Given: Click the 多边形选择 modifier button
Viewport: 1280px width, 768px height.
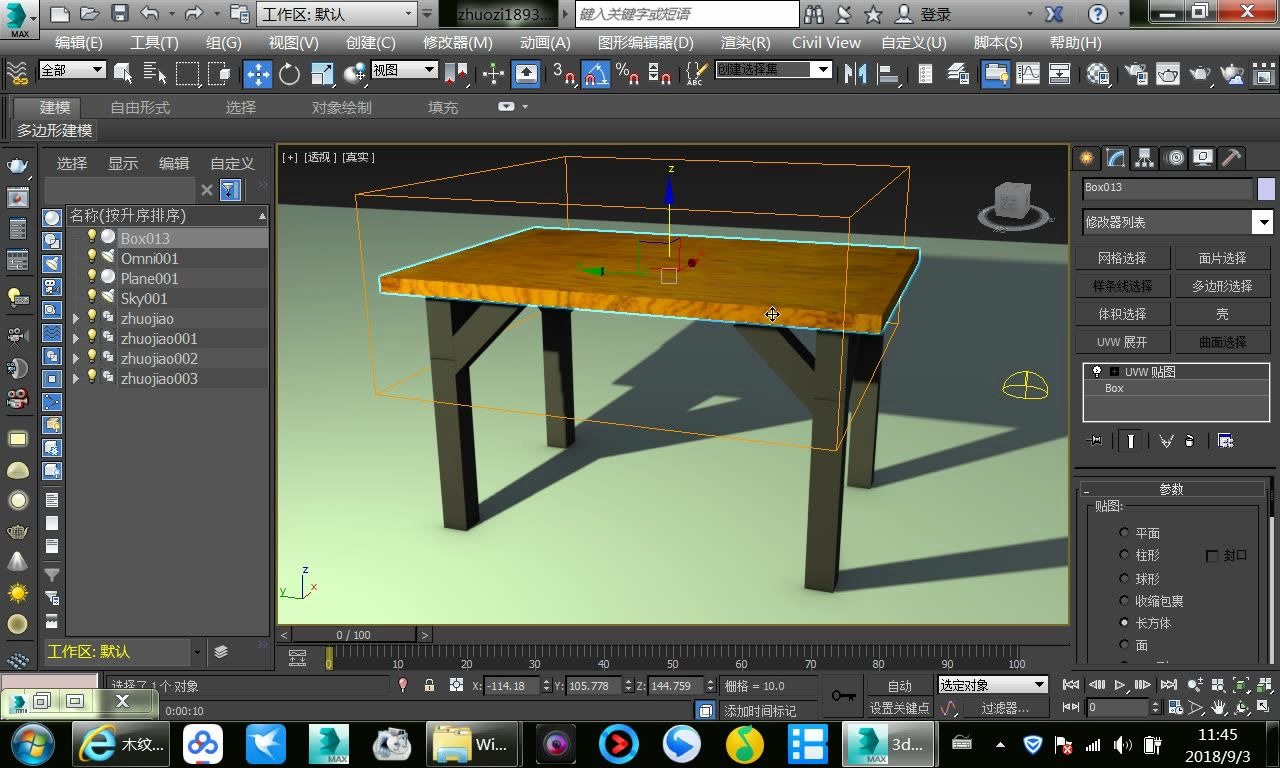Looking at the screenshot, I should [1222, 286].
